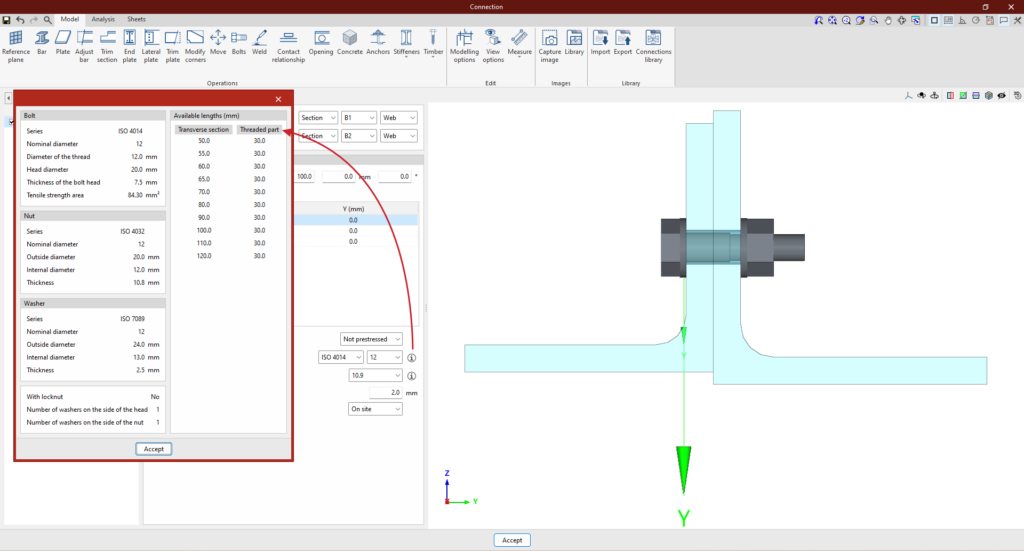Select the Pan hand tool
Image resolution: width=1024 pixels, height=551 pixels.
click(x=888, y=19)
